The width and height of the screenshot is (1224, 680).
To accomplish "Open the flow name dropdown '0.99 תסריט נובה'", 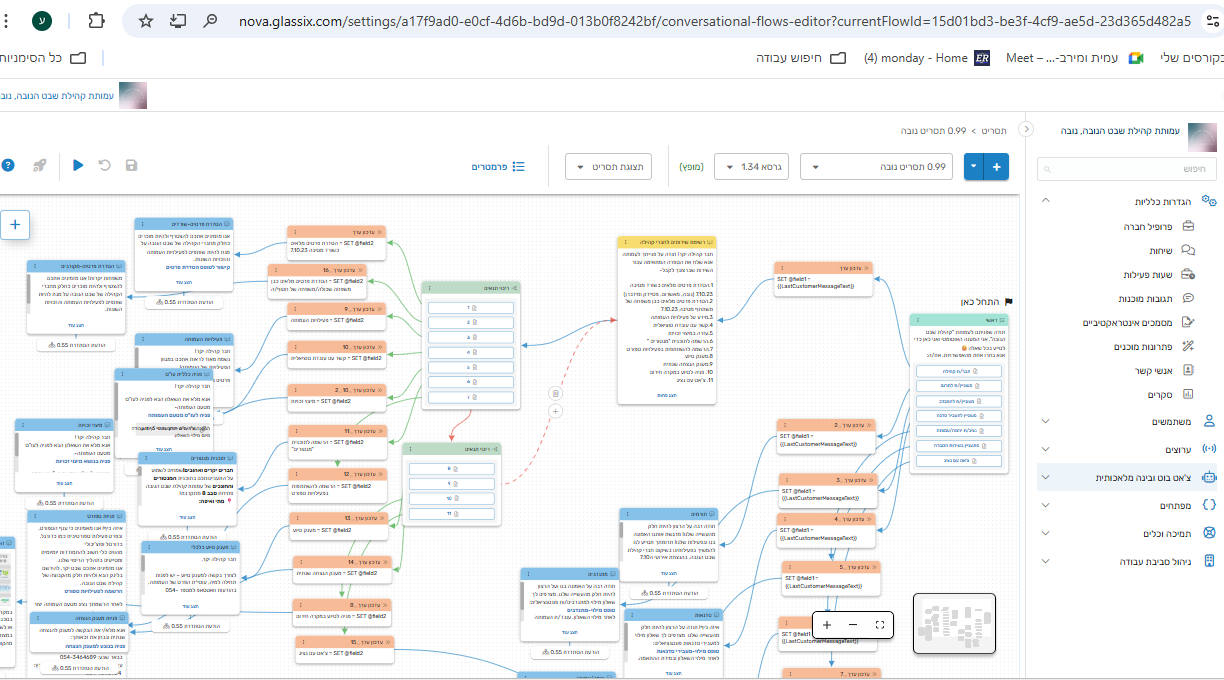I will pyautogui.click(x=876, y=167).
